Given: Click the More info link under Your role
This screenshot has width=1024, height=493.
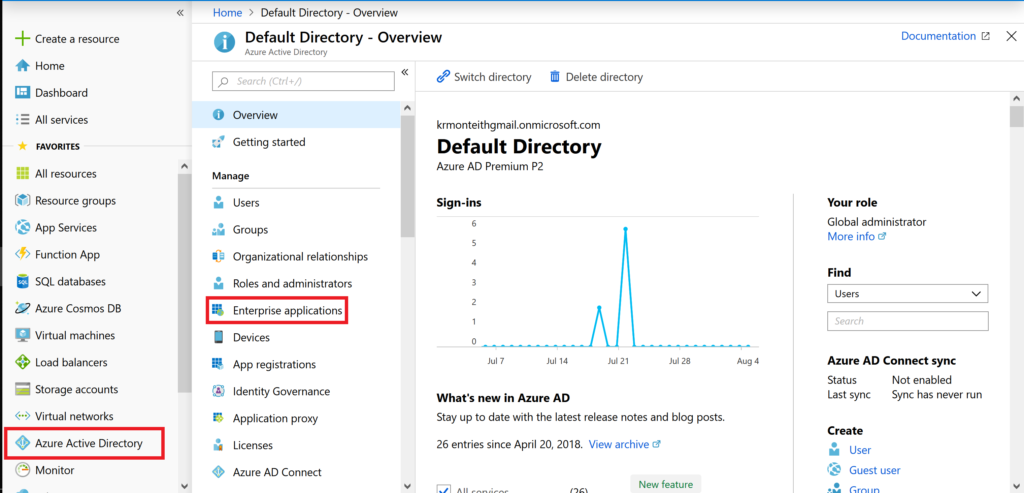Looking at the screenshot, I should click(x=856, y=236).
